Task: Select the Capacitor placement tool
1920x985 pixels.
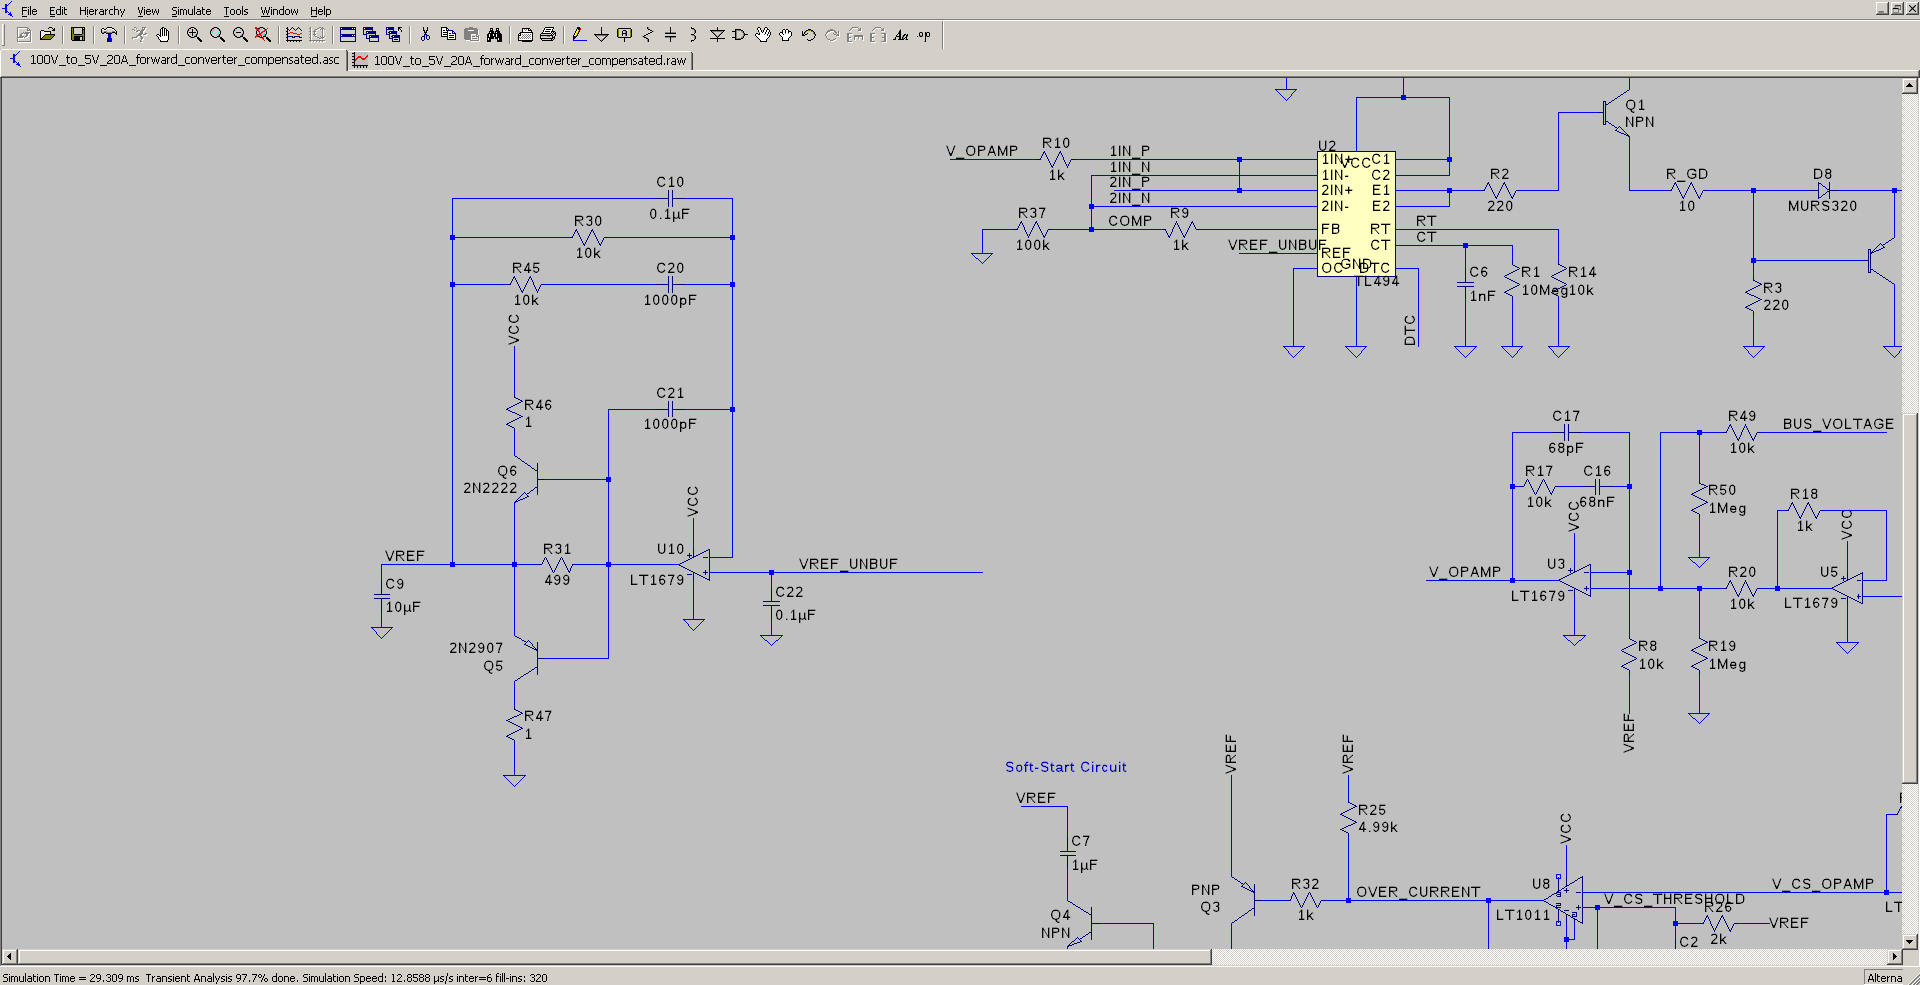Action: point(671,35)
